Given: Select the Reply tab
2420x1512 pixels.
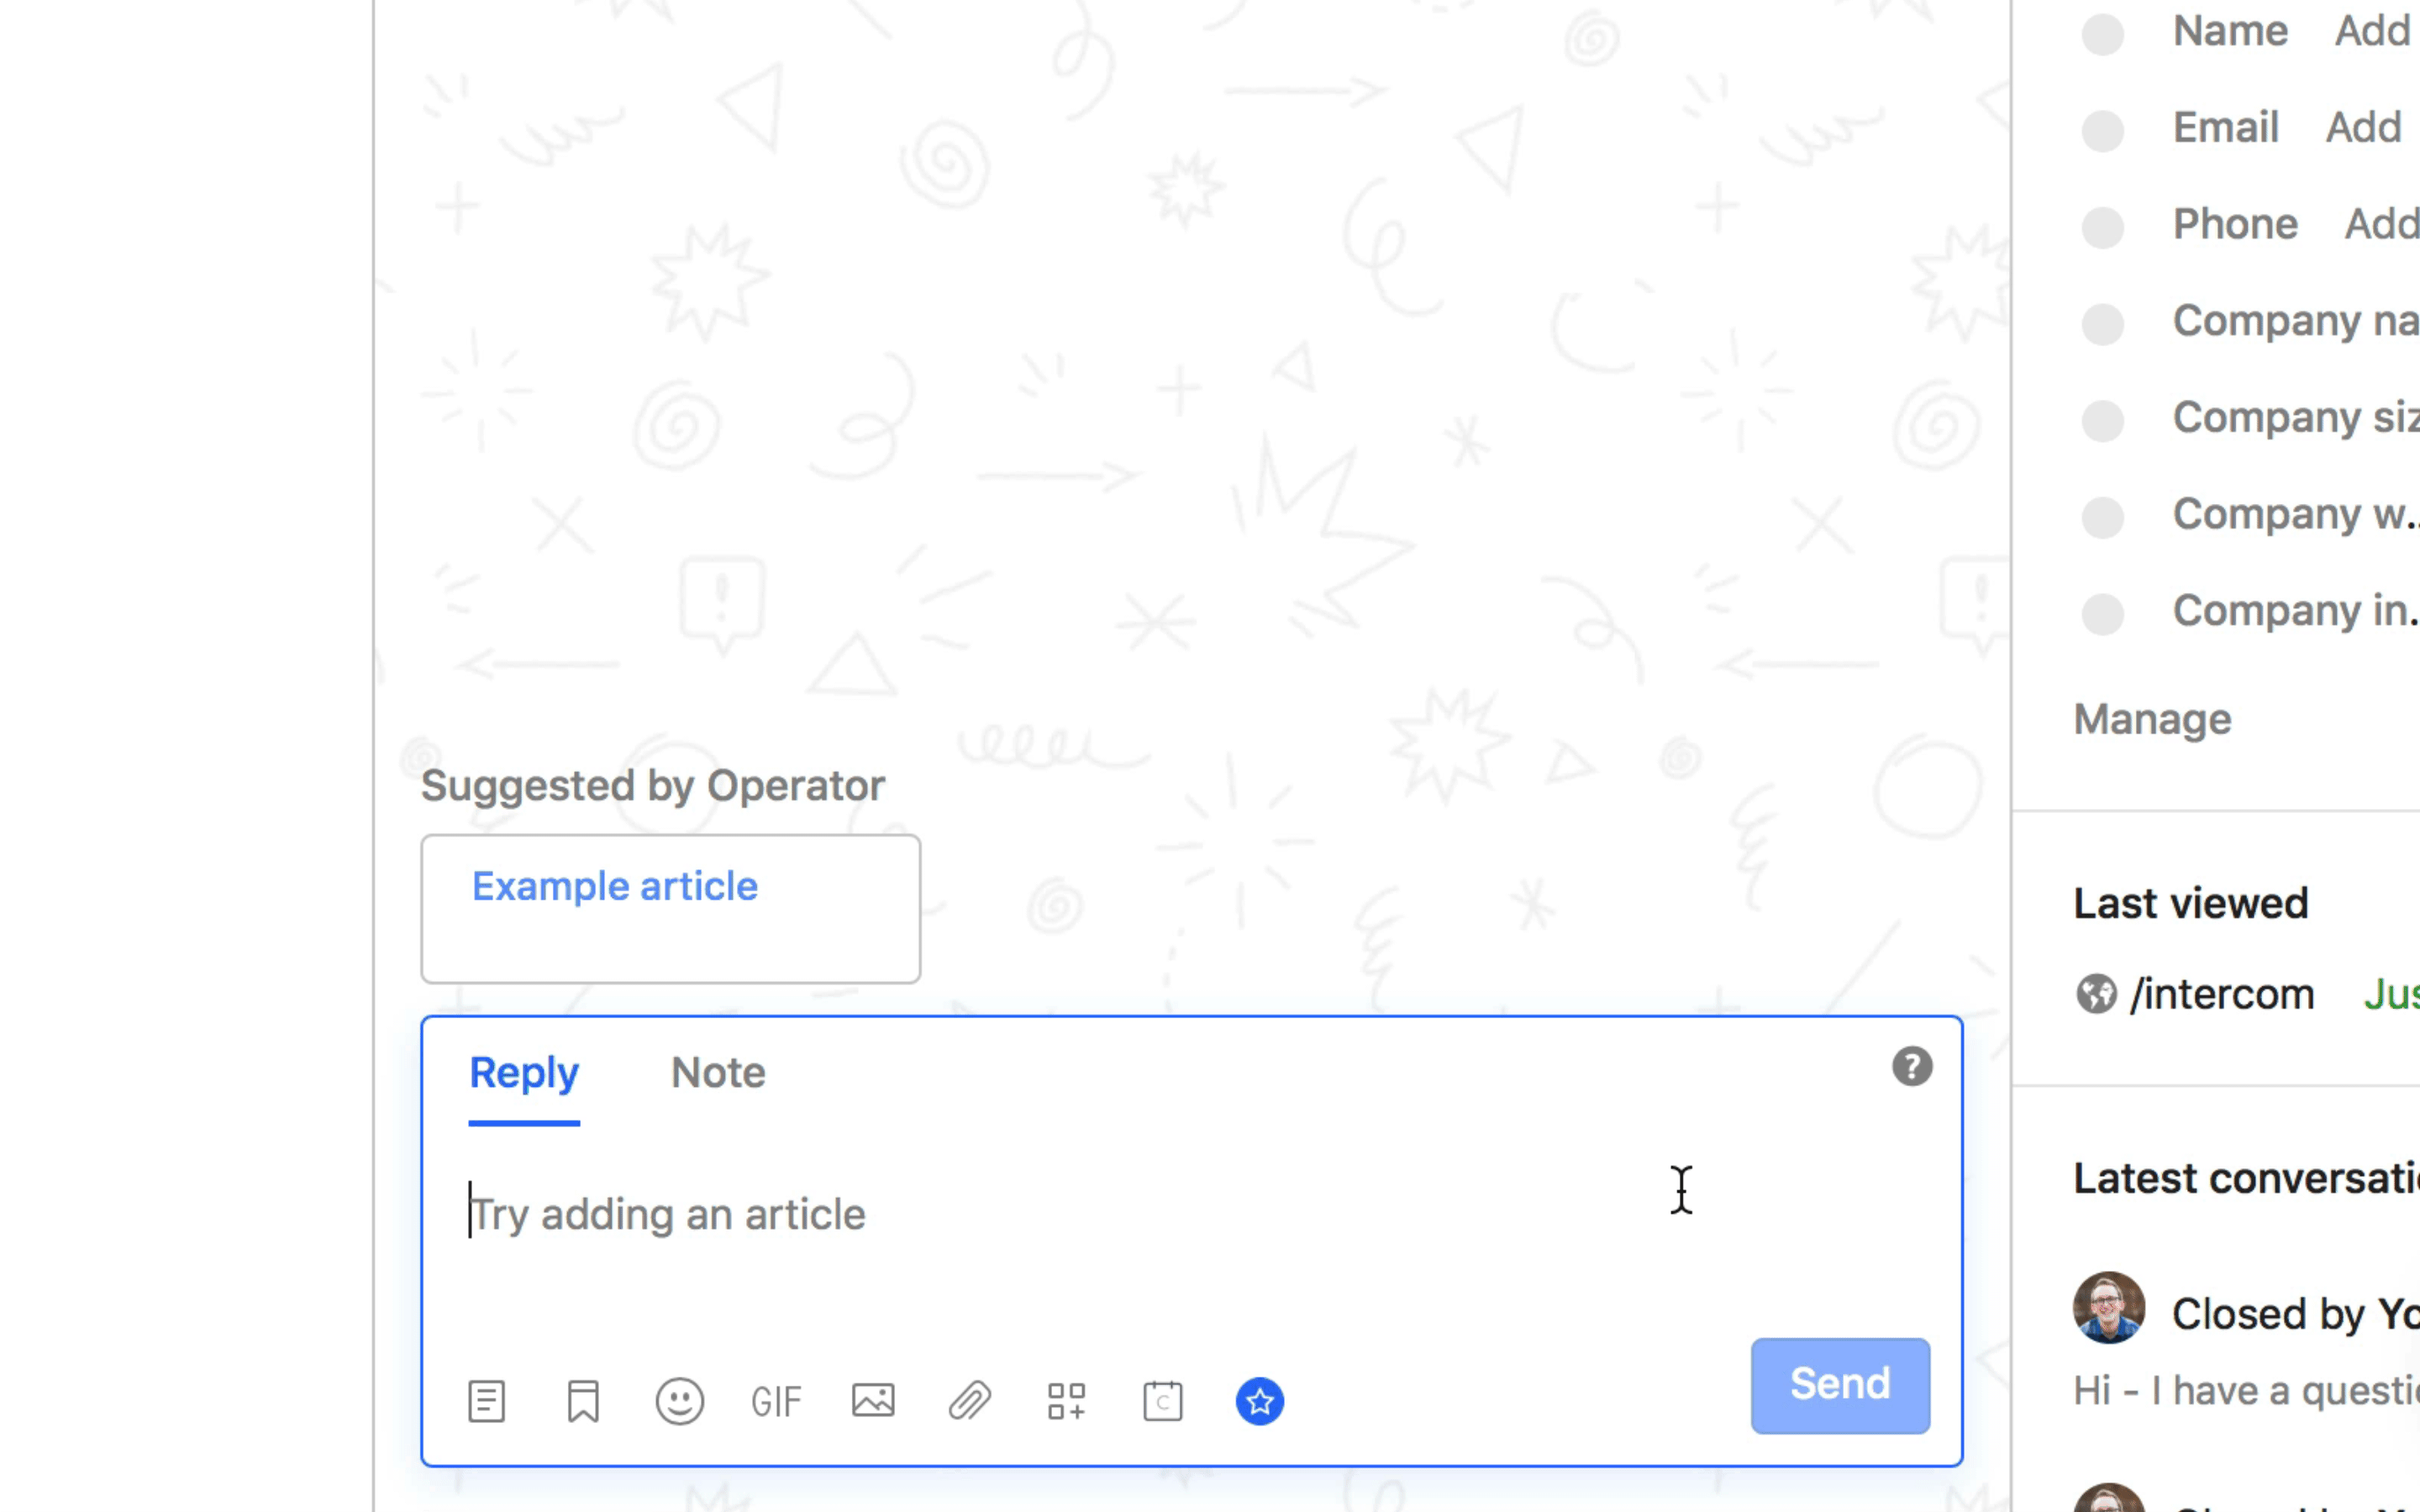Looking at the screenshot, I should point(524,1073).
